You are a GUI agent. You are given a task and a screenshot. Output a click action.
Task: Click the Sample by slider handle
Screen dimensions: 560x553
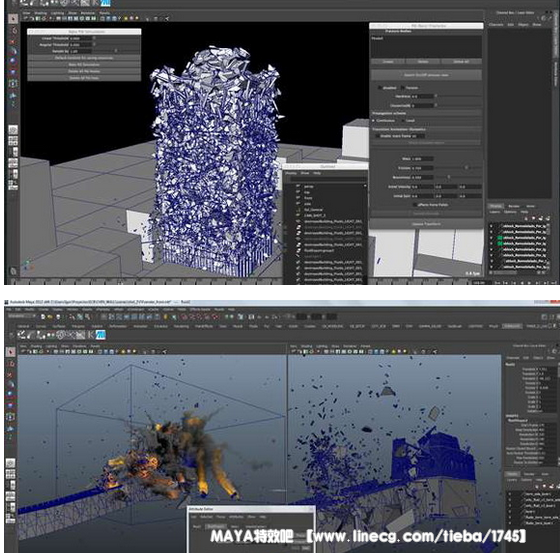pyautogui.click(x=115, y=51)
